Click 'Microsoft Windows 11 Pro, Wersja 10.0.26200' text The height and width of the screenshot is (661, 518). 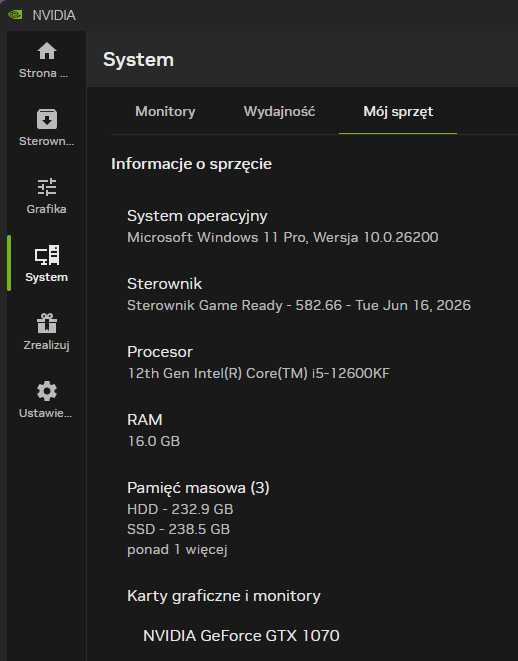283,237
